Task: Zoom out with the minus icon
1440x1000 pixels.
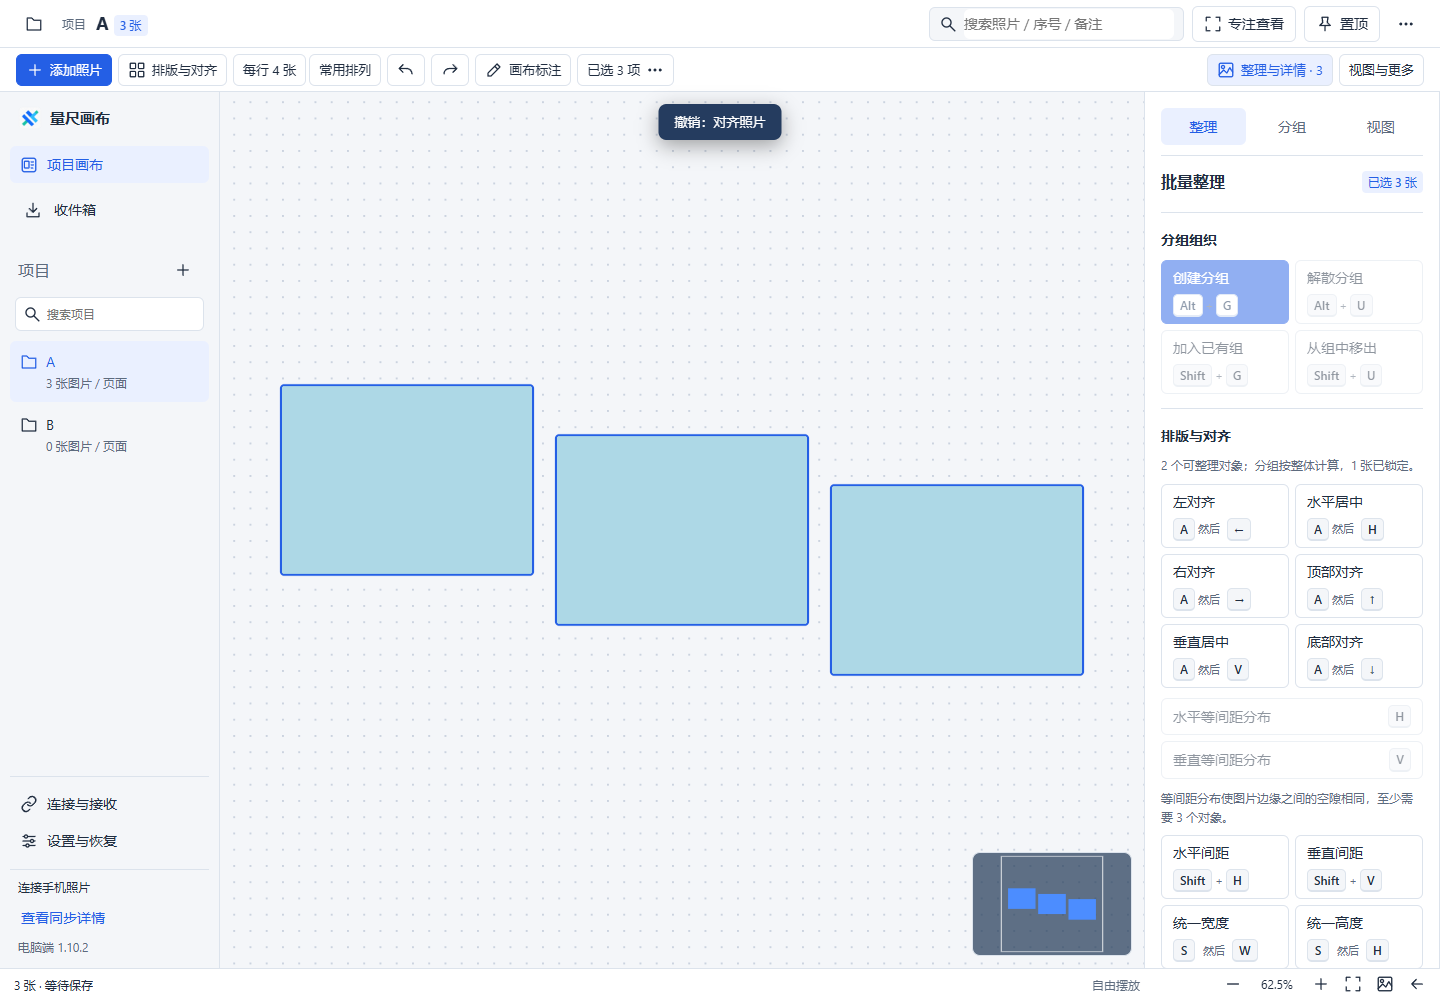Action: coord(1233,985)
